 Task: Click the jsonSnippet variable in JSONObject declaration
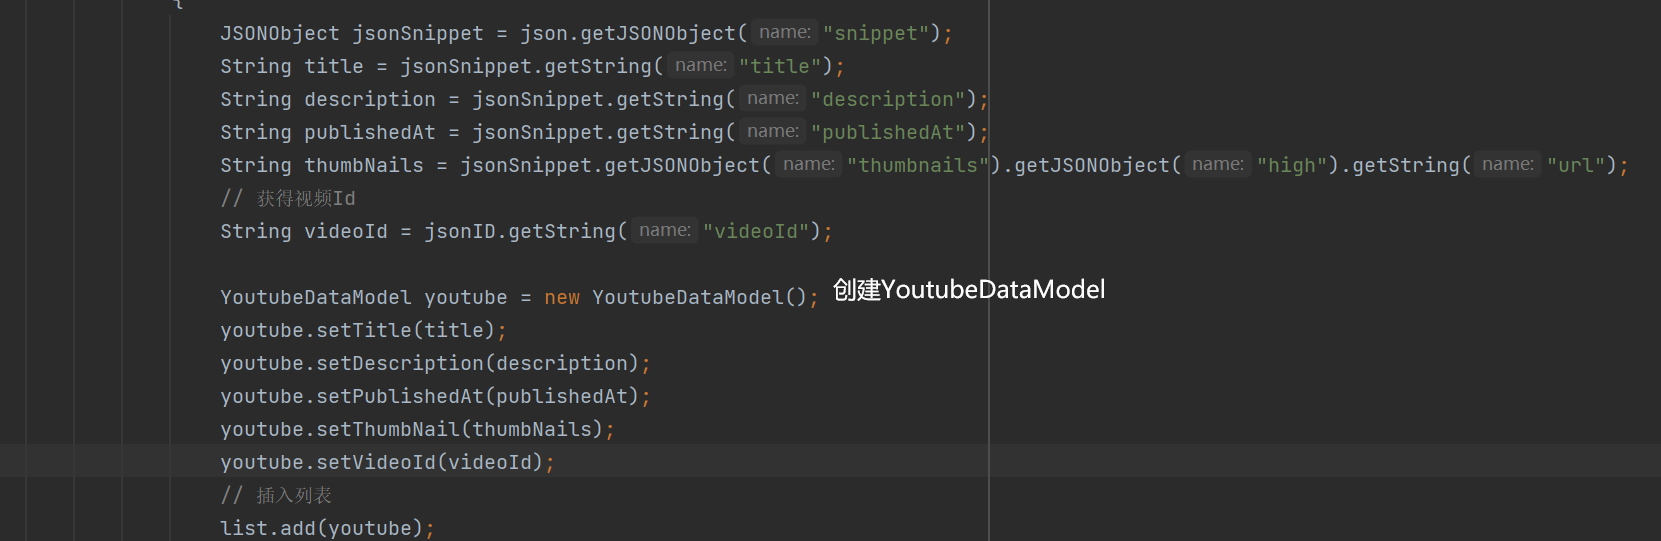[x=417, y=33]
